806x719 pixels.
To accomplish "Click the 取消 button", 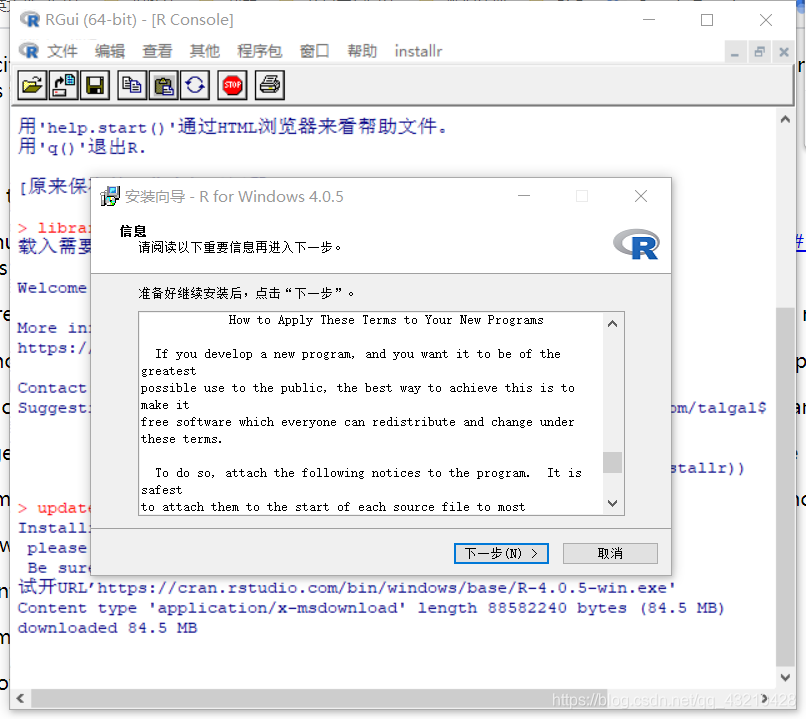I will [610, 554].
